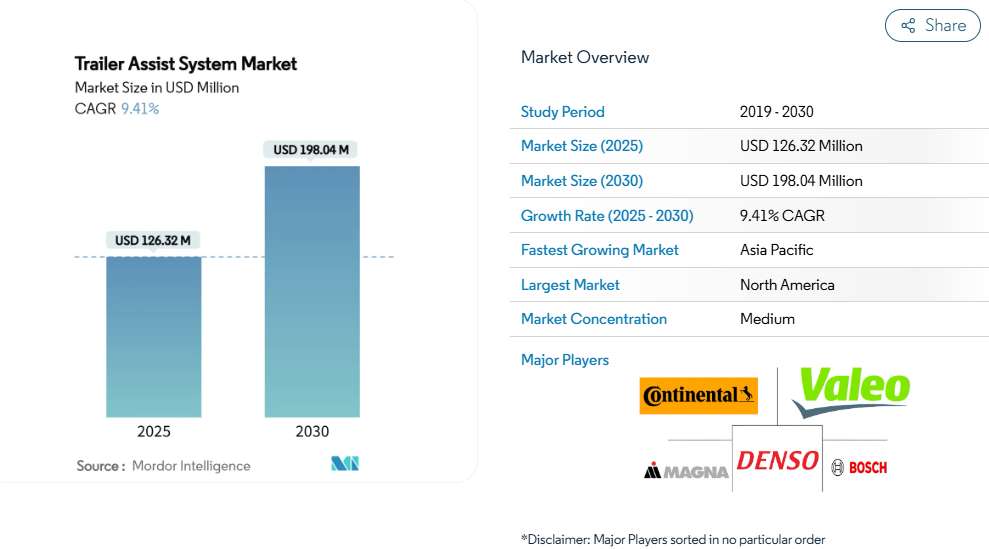This screenshot has height=549, width=989.
Task: Click the Largest Market label
Action: point(570,285)
